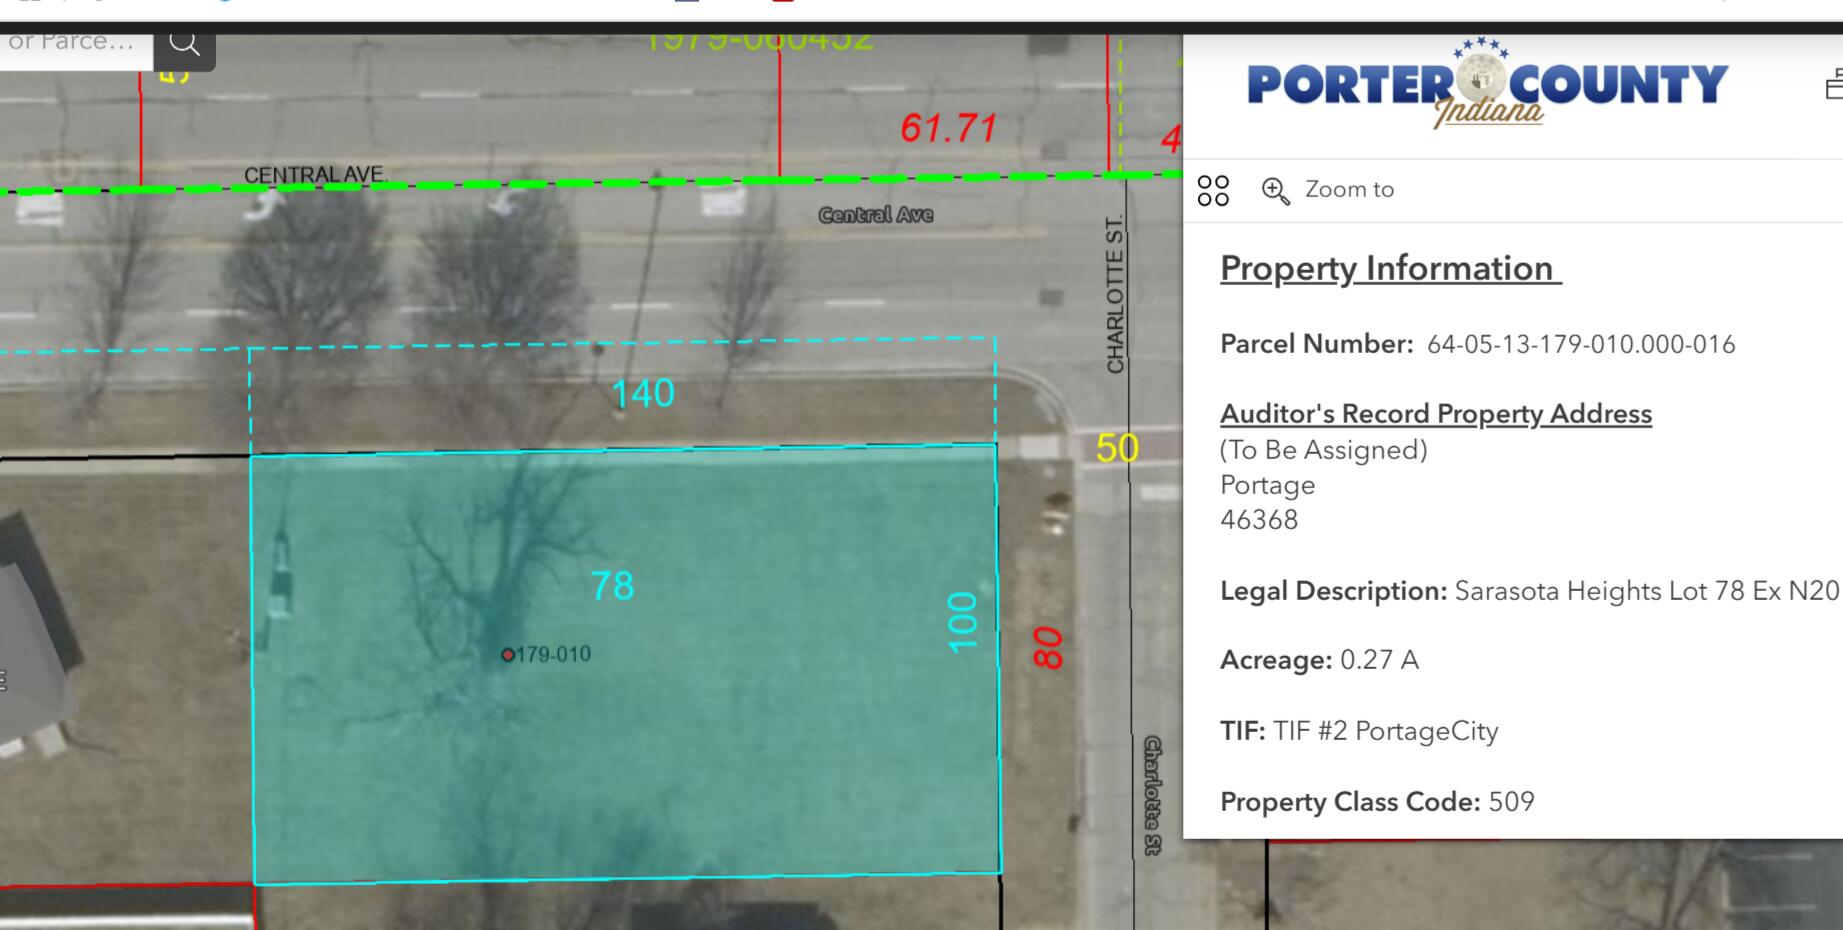The width and height of the screenshot is (1843, 930).
Task: Click the Porter County Indiana logo
Action: (1488, 85)
